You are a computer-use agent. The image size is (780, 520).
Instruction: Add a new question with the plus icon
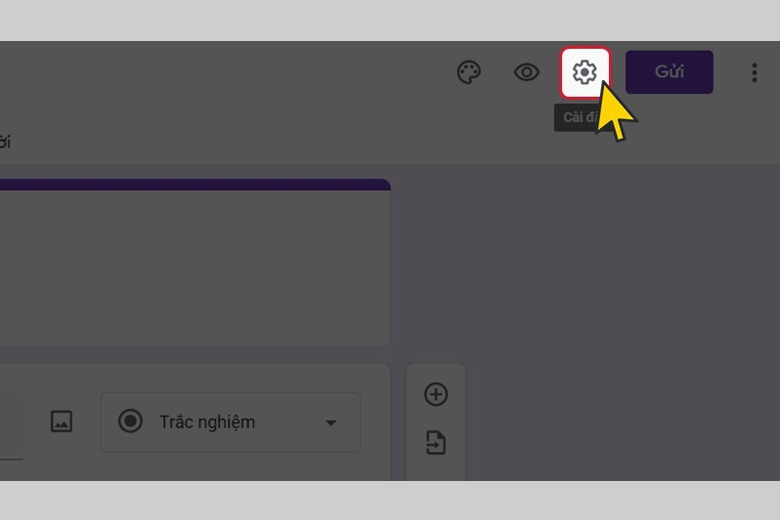tap(436, 395)
